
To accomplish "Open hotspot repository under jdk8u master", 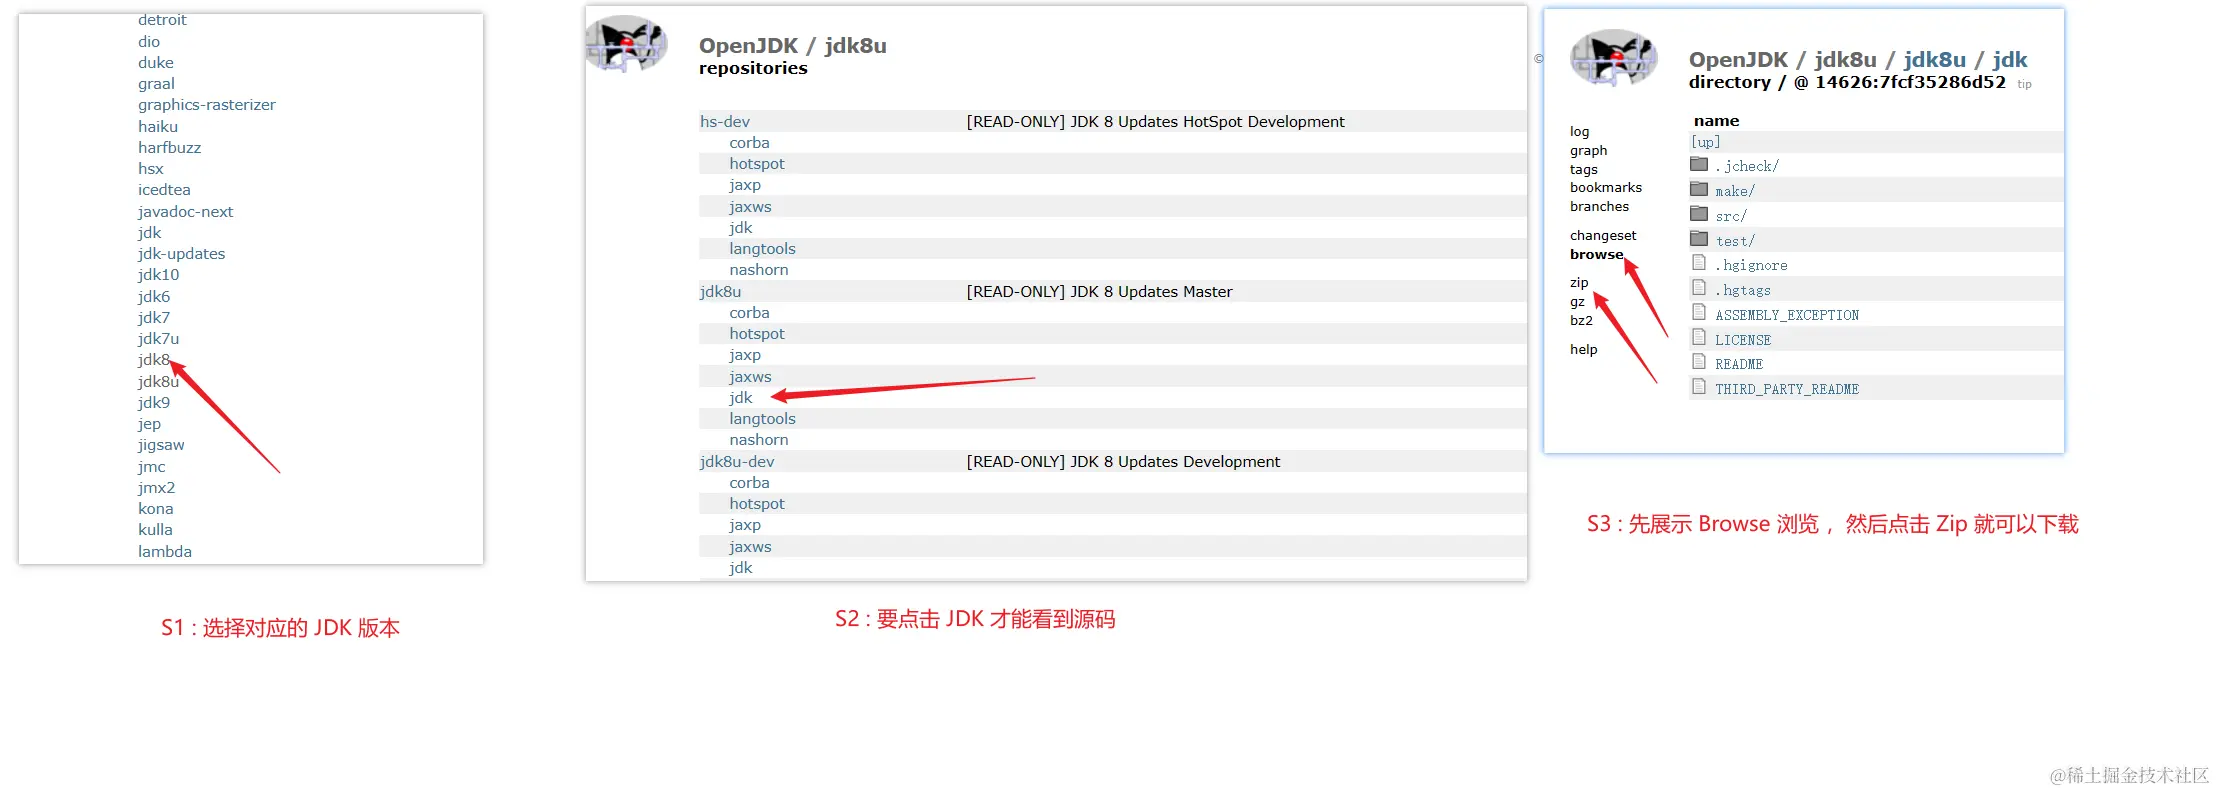I will tap(756, 334).
